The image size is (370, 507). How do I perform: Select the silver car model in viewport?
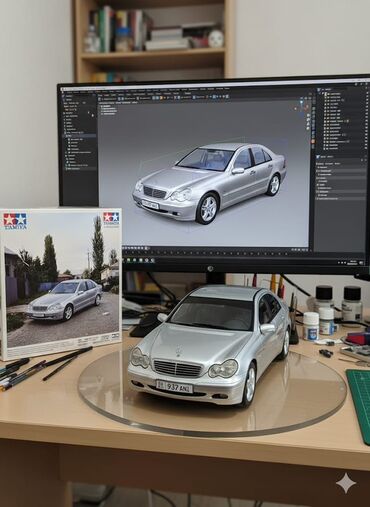(x=210, y=183)
